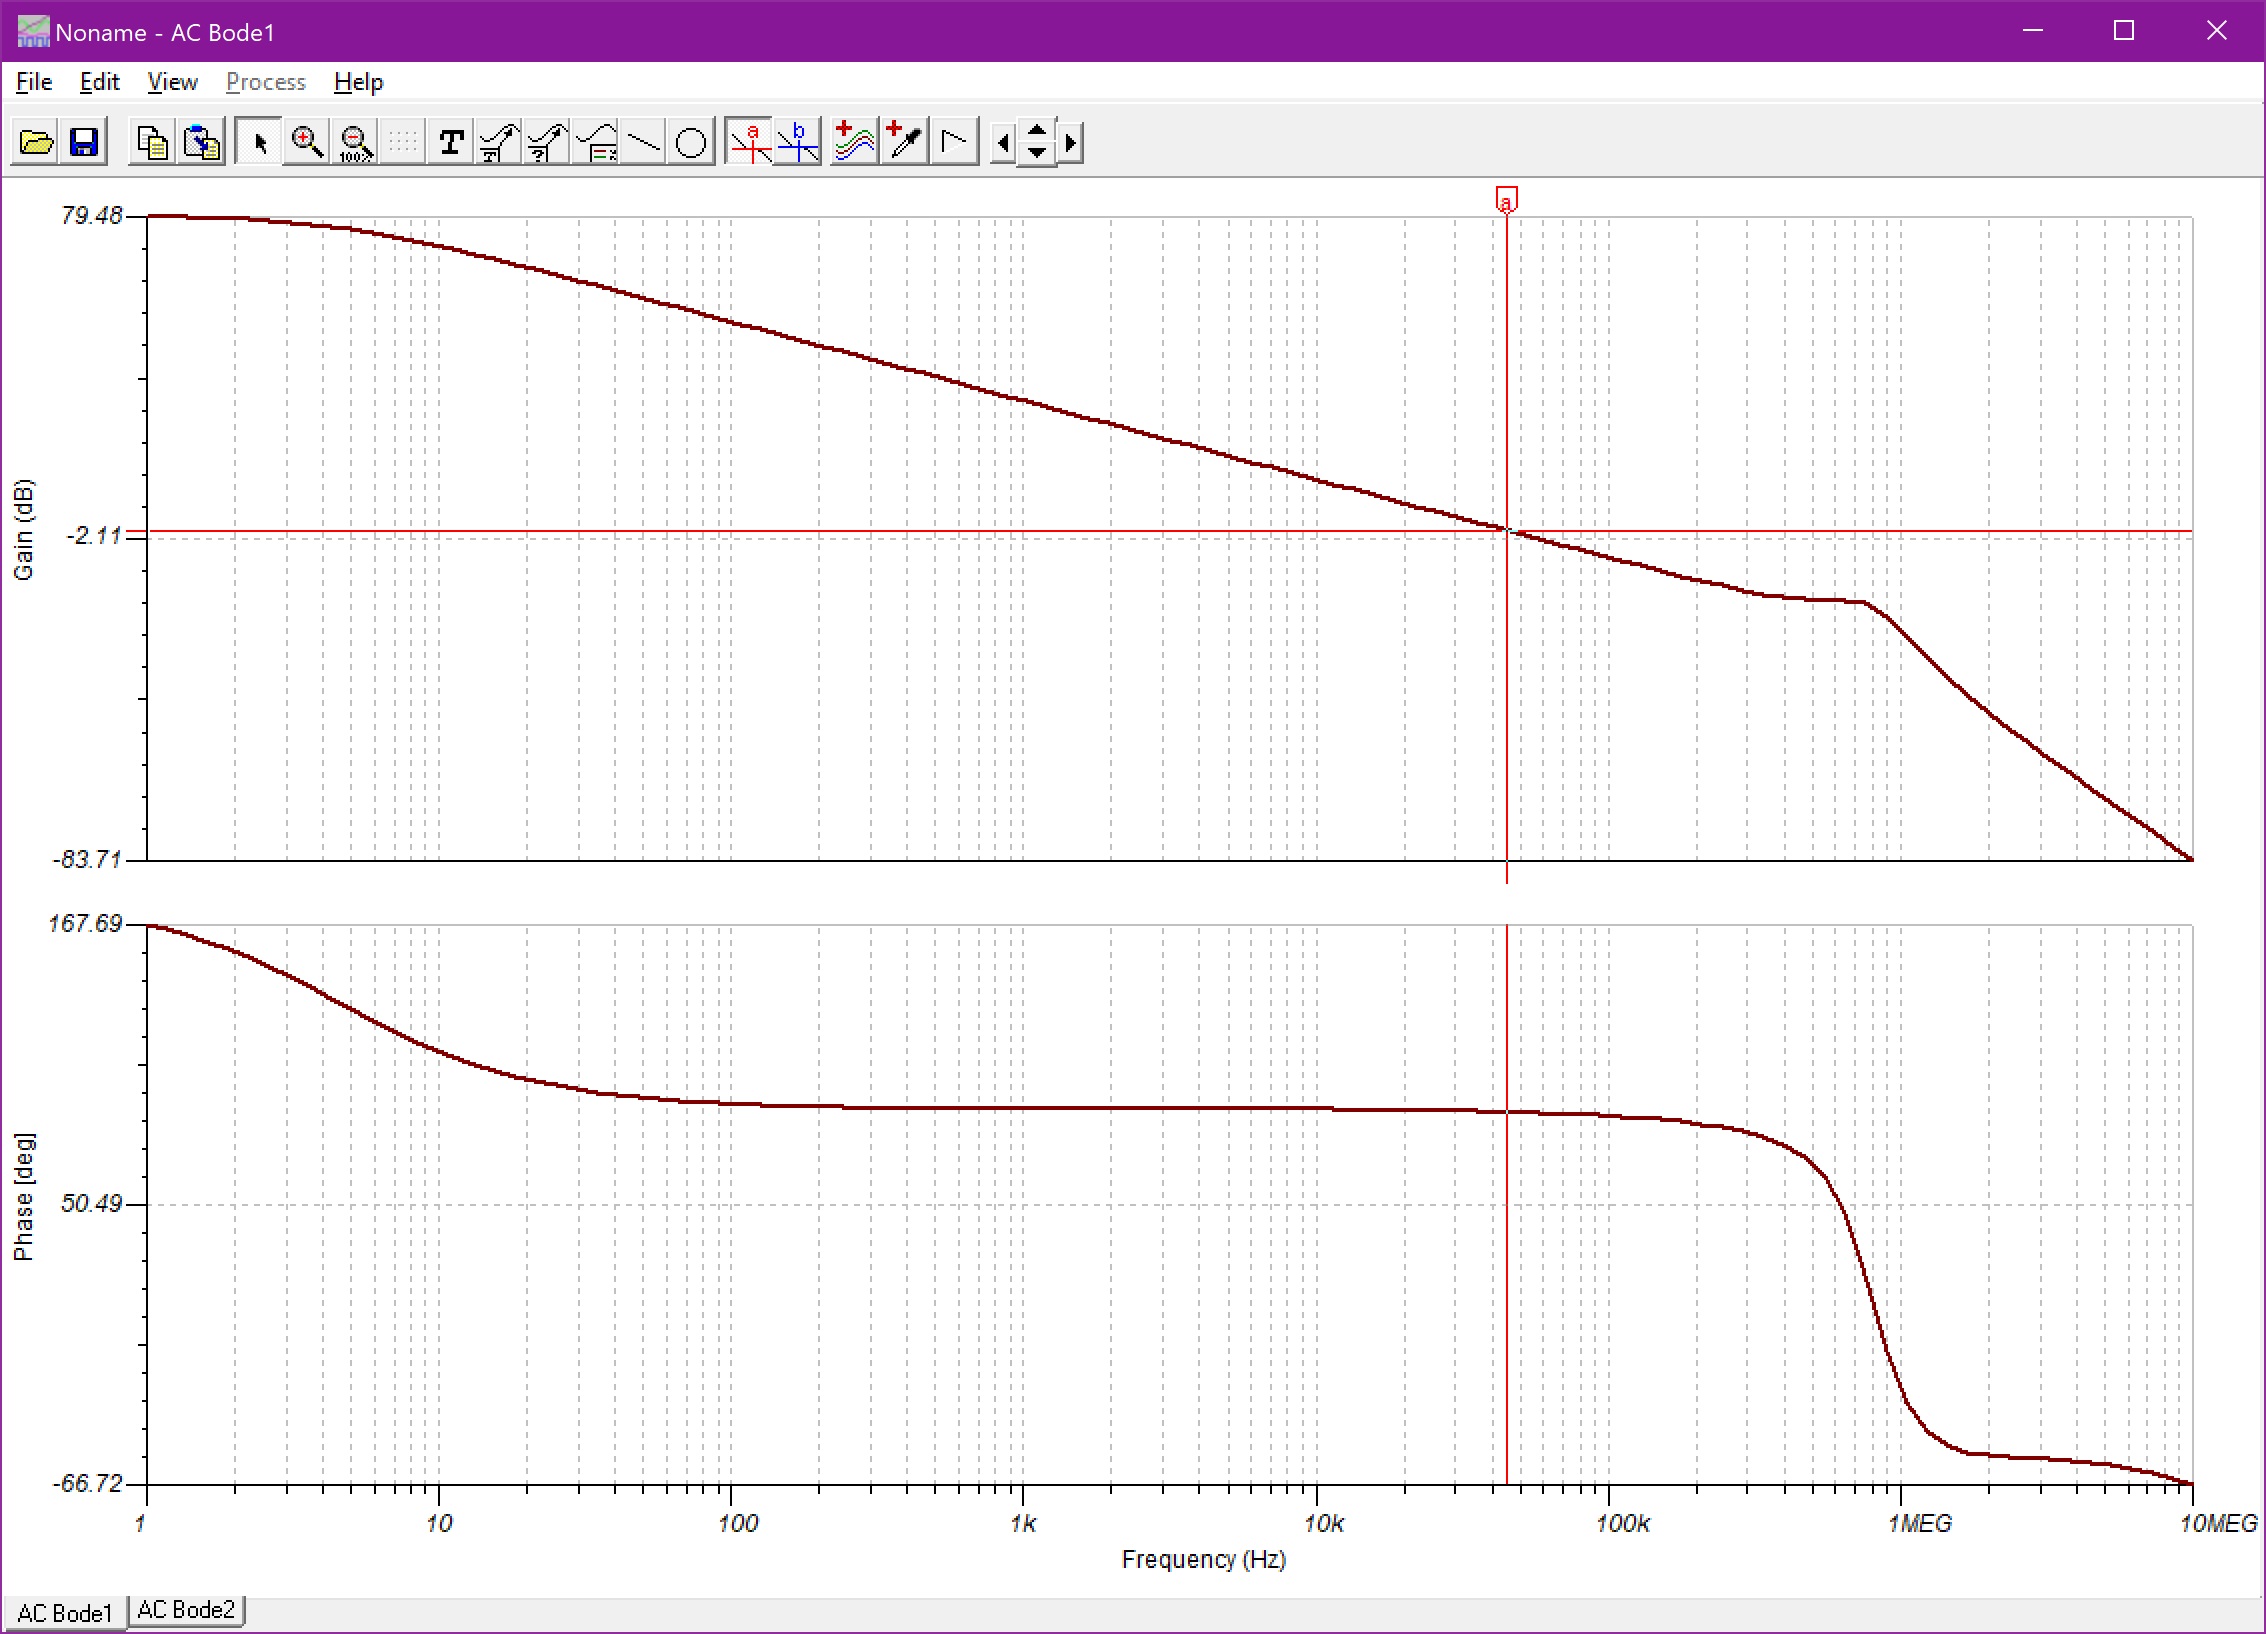Click the 79.48 gain axis value
2266x1634 pixels.
(x=91, y=216)
